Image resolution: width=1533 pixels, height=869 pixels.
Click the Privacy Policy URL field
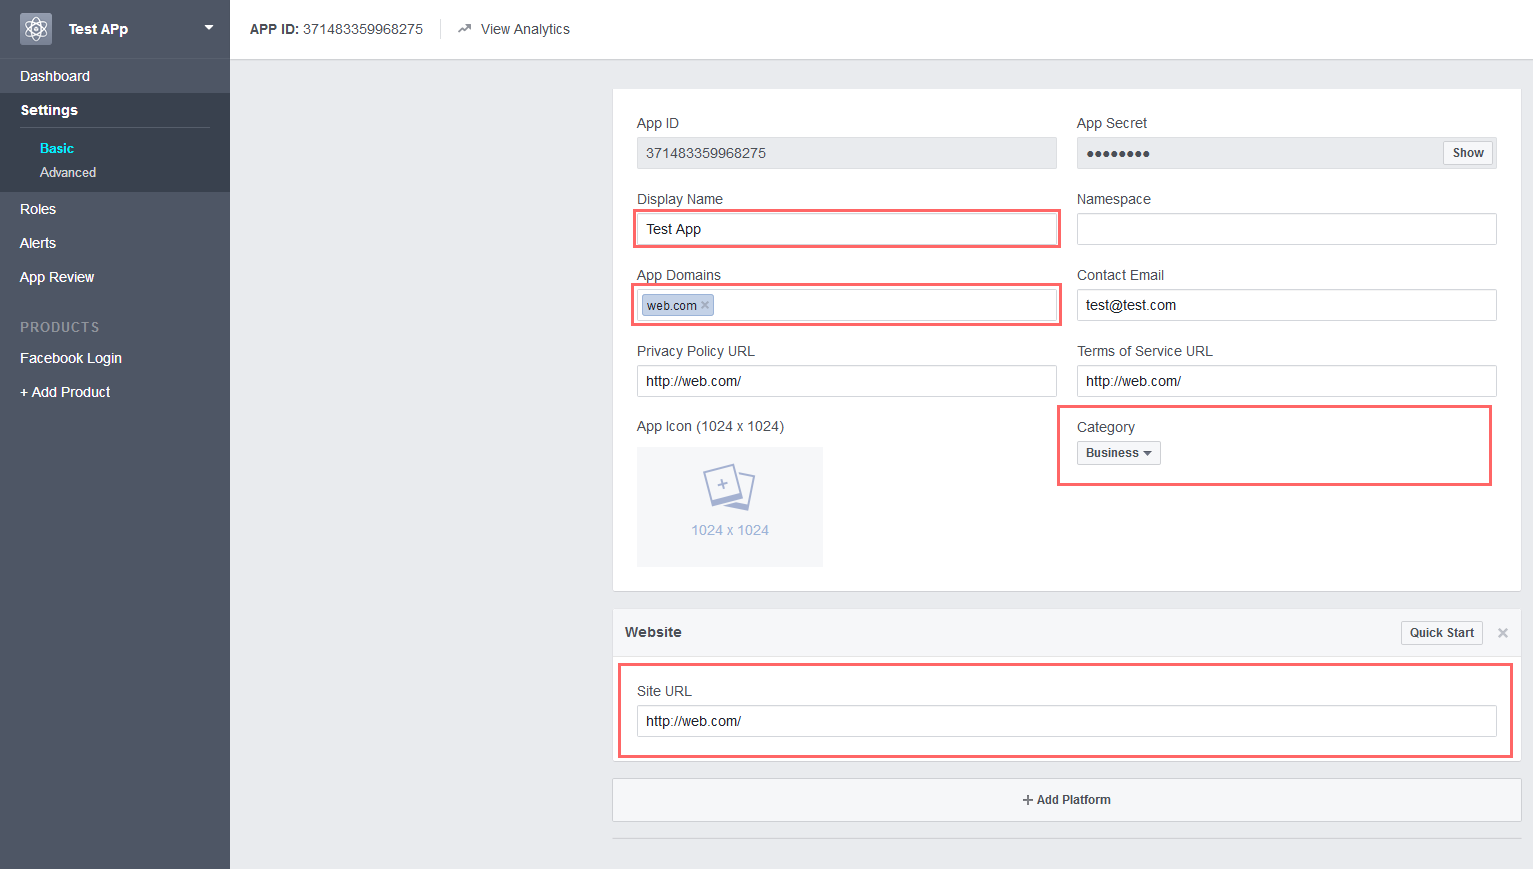pyautogui.click(x=847, y=381)
